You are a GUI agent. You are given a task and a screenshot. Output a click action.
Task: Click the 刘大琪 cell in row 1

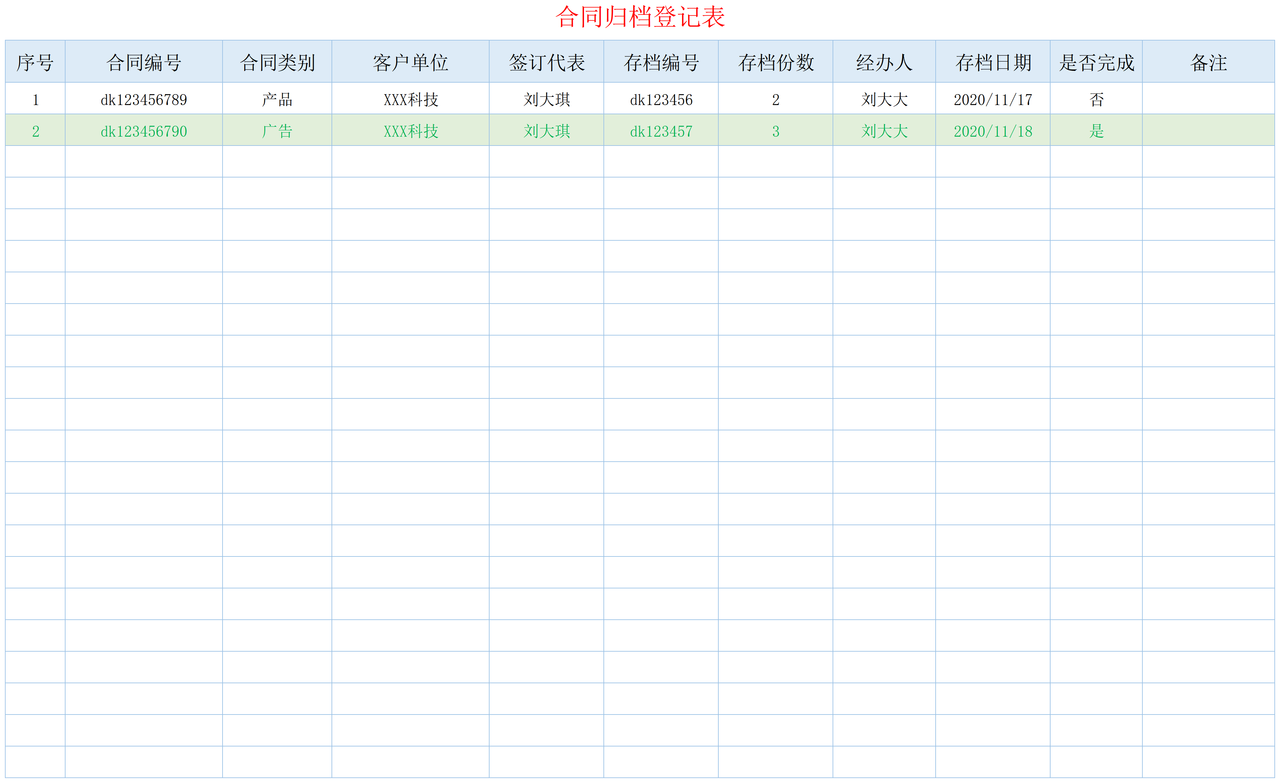tap(547, 99)
